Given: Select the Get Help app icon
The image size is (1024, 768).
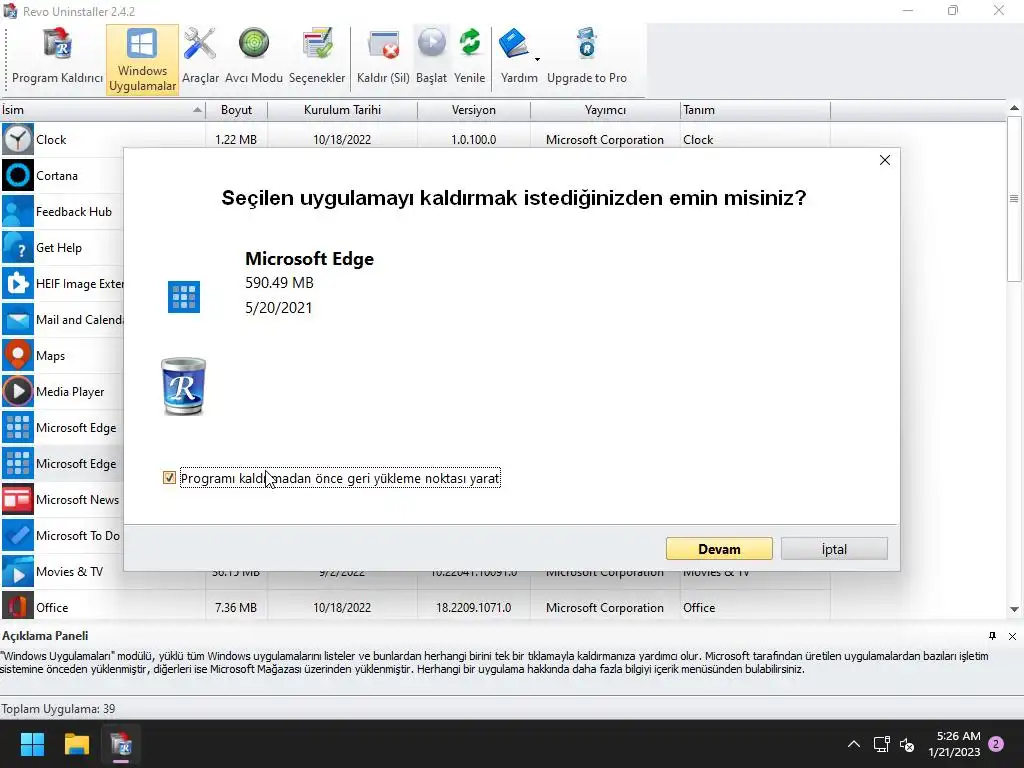Looking at the screenshot, I should (18, 248).
